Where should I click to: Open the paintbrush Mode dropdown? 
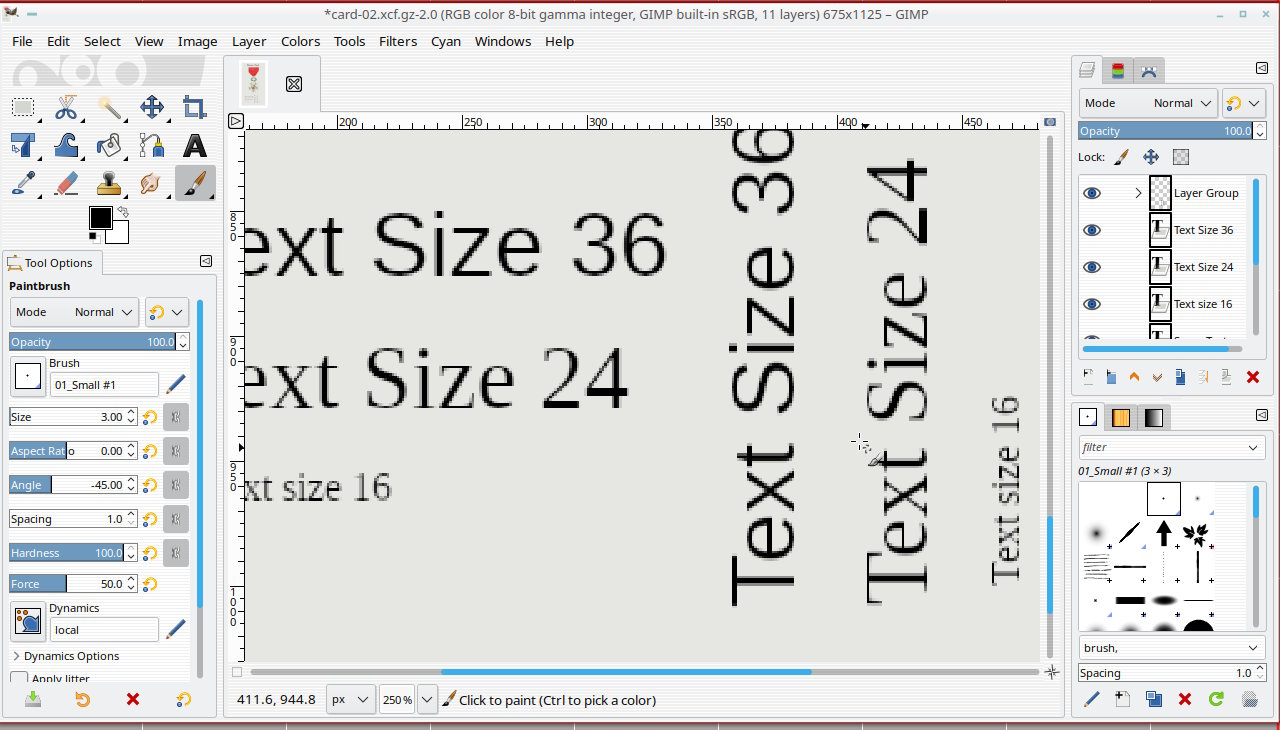pyautogui.click(x=74, y=312)
